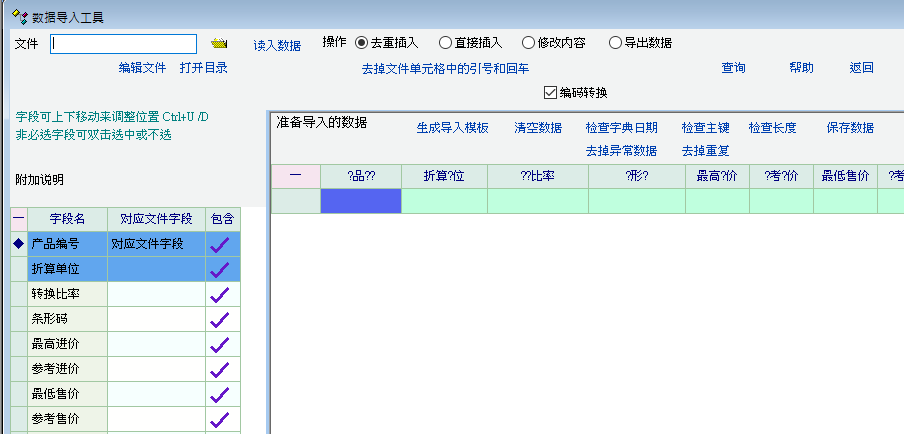Select the 转换比率 field row
This screenshot has width=904, height=434.
click(x=67, y=294)
